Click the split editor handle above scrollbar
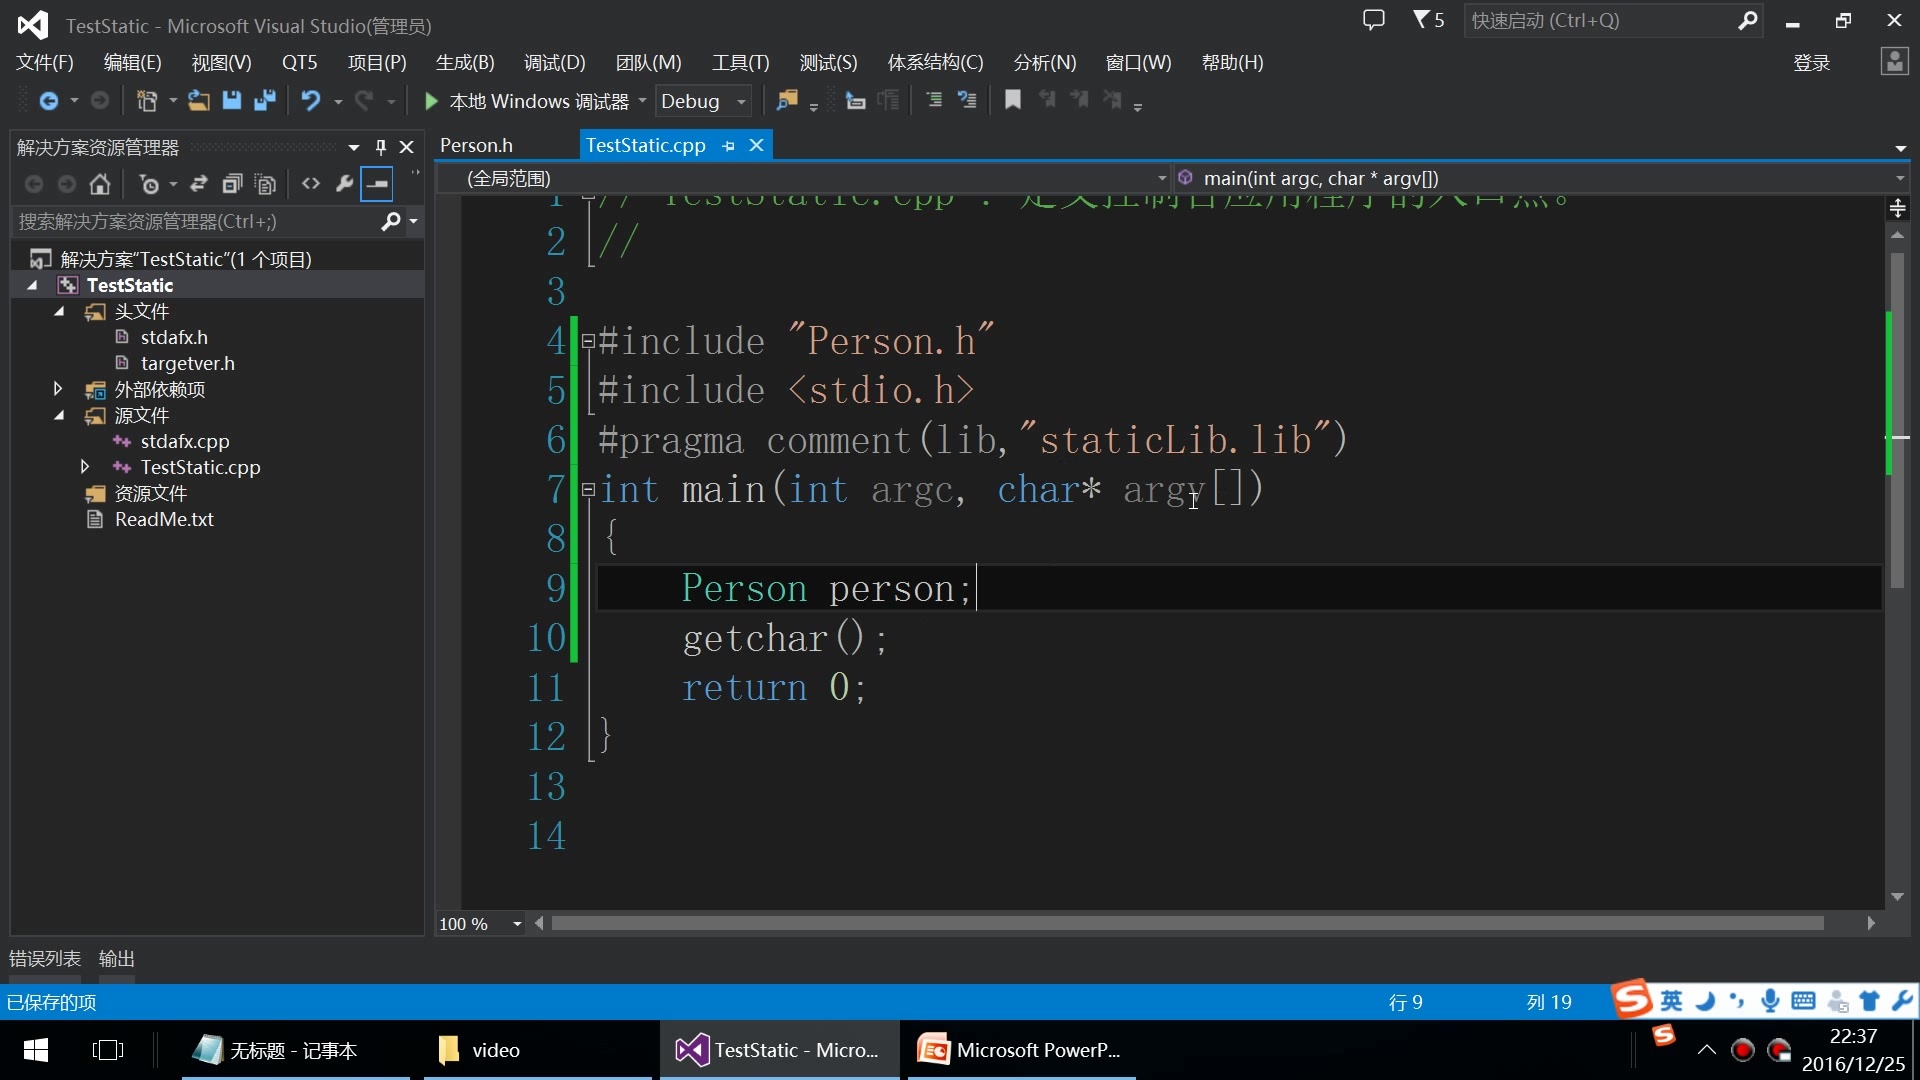1920x1080 pixels. 1897,208
